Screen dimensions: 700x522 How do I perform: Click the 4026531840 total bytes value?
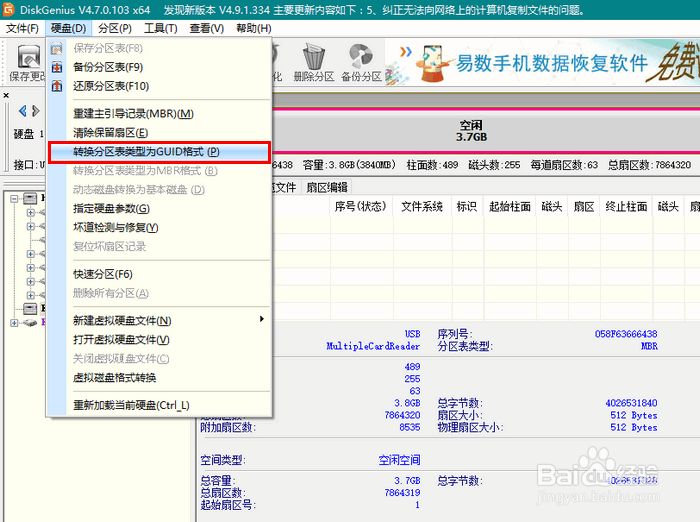pyautogui.click(x=631, y=403)
